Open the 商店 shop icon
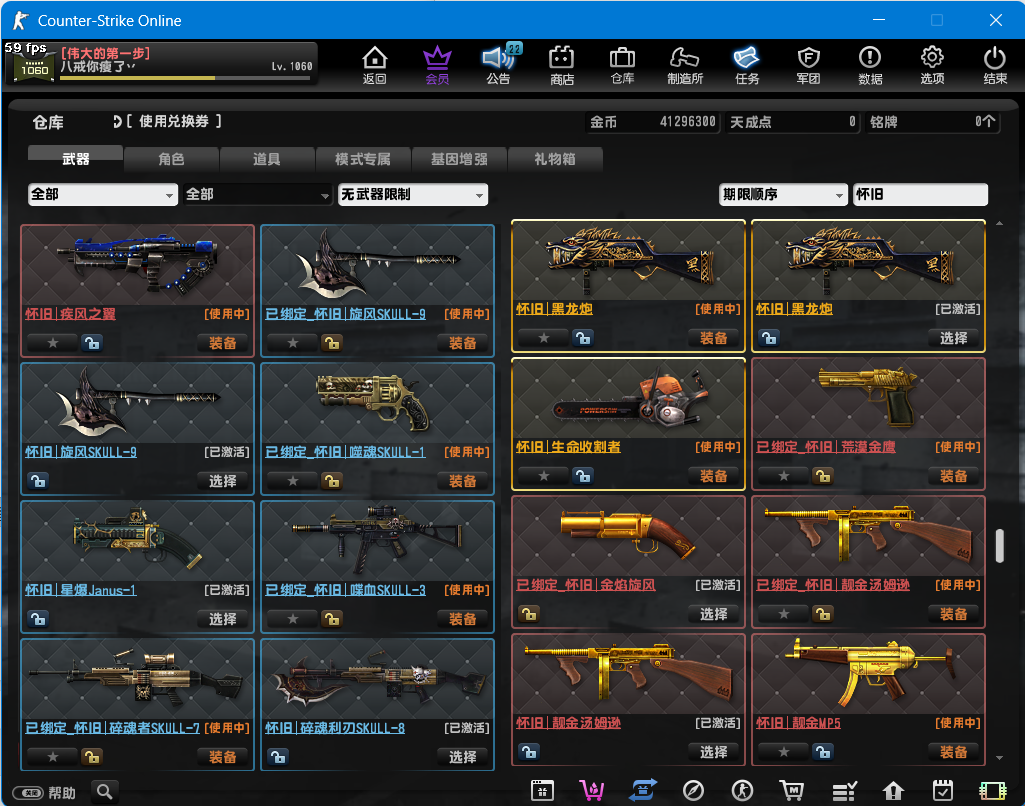This screenshot has width=1025, height=806. [x=562, y=65]
